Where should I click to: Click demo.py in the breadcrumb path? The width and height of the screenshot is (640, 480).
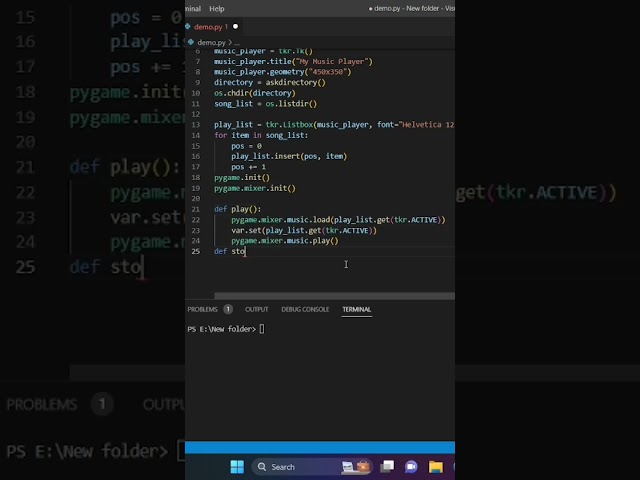coord(211,42)
